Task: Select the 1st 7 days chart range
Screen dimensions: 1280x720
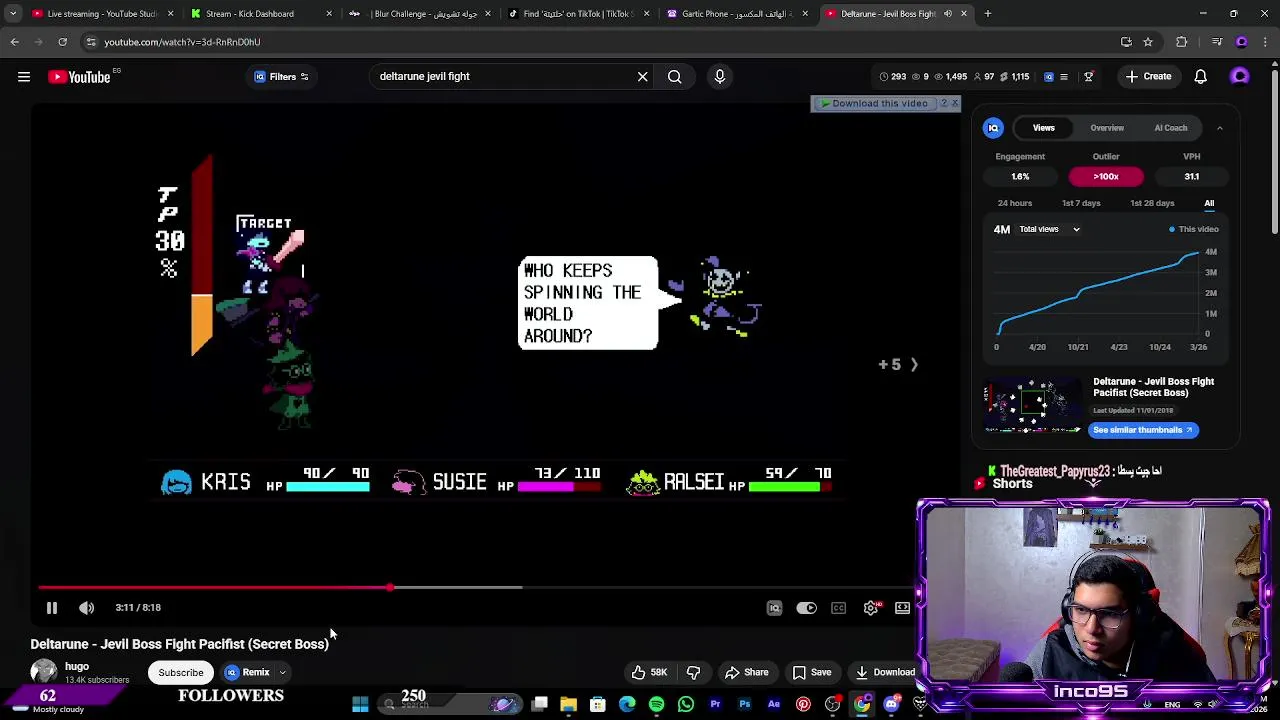Action: point(1081,203)
